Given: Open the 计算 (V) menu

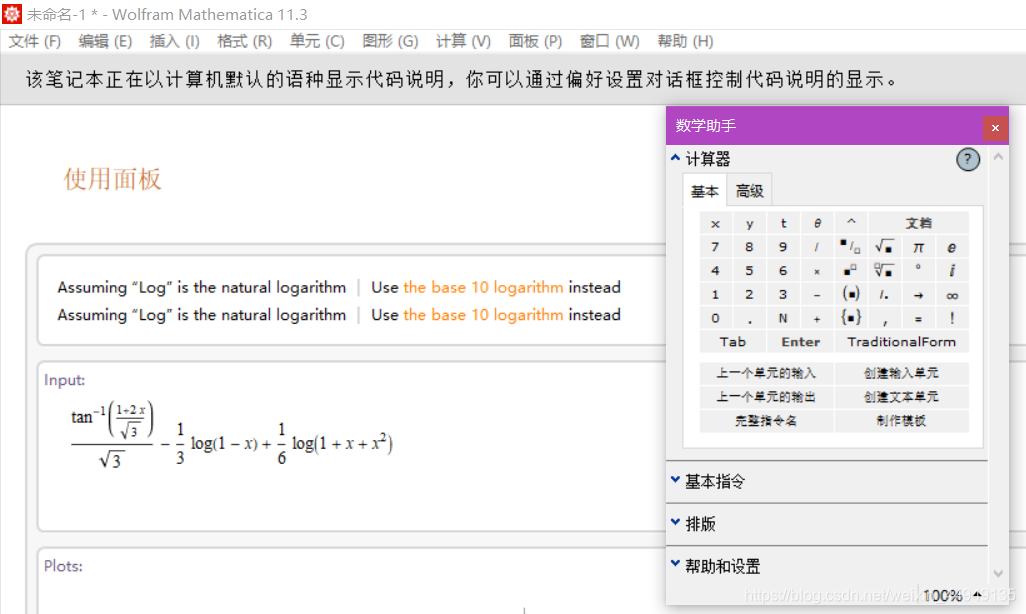Looking at the screenshot, I should [463, 41].
